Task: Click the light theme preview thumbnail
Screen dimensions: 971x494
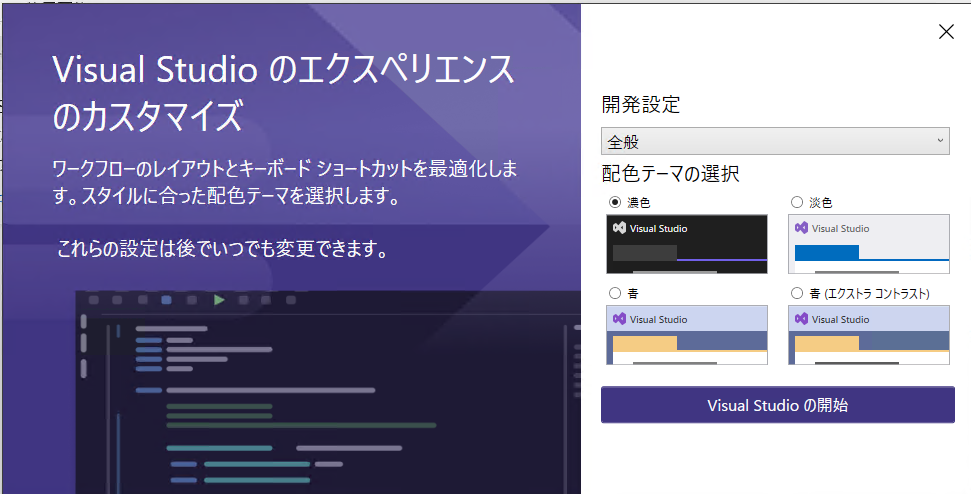Action: 868,244
